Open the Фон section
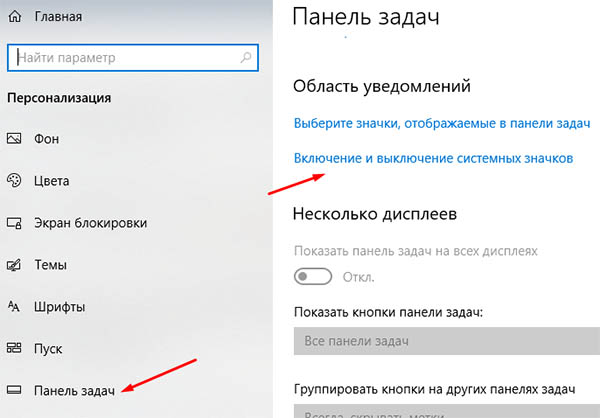 point(47,139)
